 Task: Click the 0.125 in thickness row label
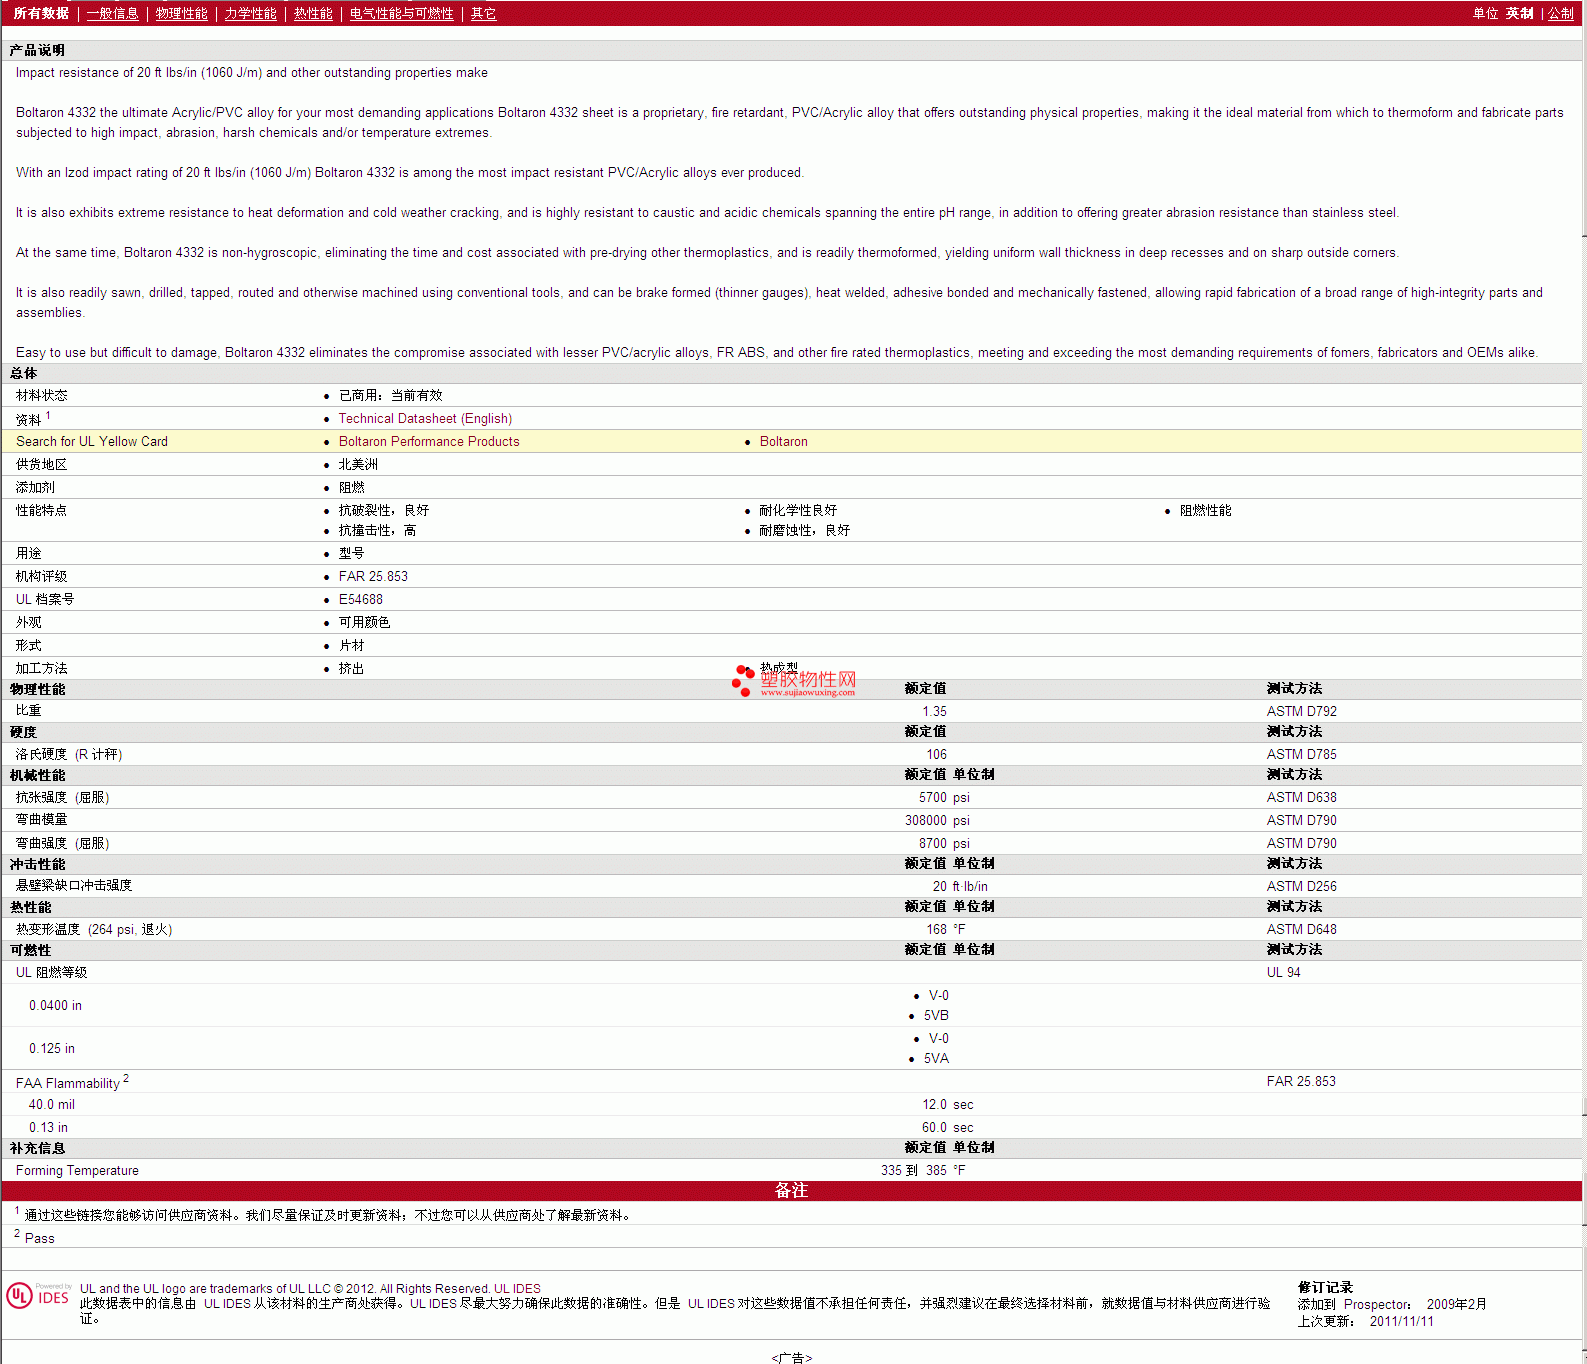(x=51, y=1048)
